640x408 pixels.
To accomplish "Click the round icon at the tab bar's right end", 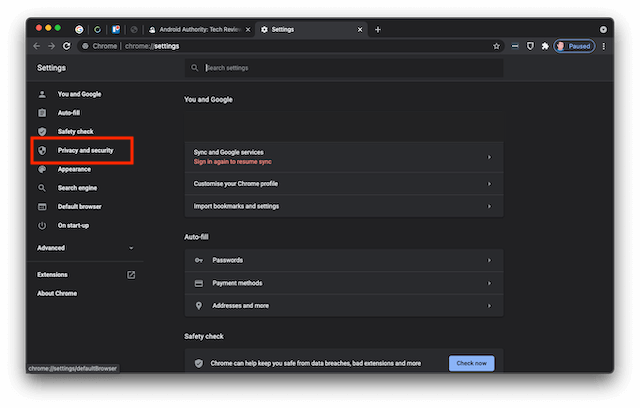I will pyautogui.click(x=603, y=29).
